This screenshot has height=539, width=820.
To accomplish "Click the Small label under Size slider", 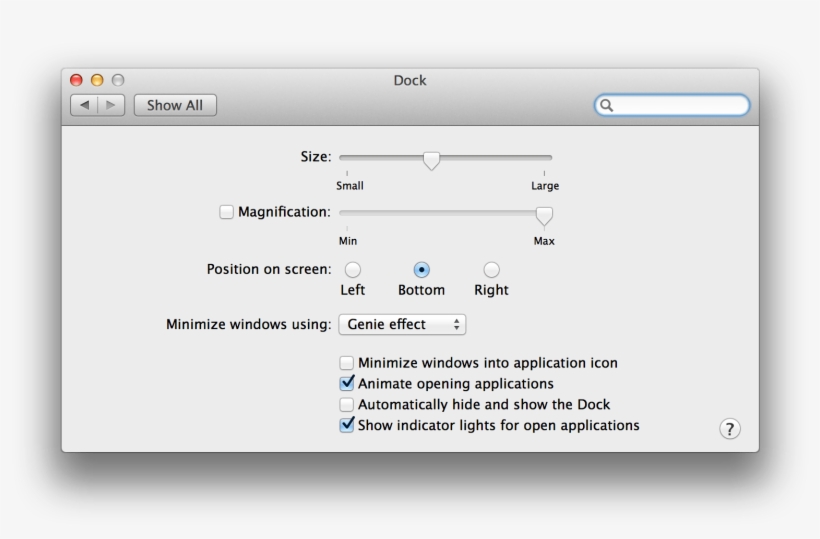I will point(350,186).
